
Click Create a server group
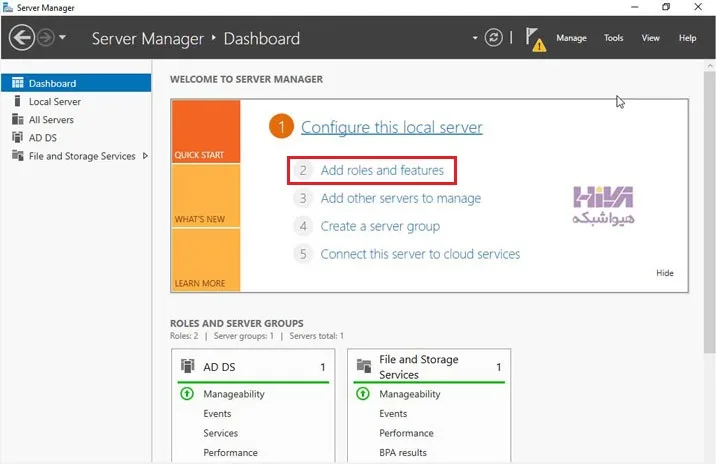click(x=380, y=226)
